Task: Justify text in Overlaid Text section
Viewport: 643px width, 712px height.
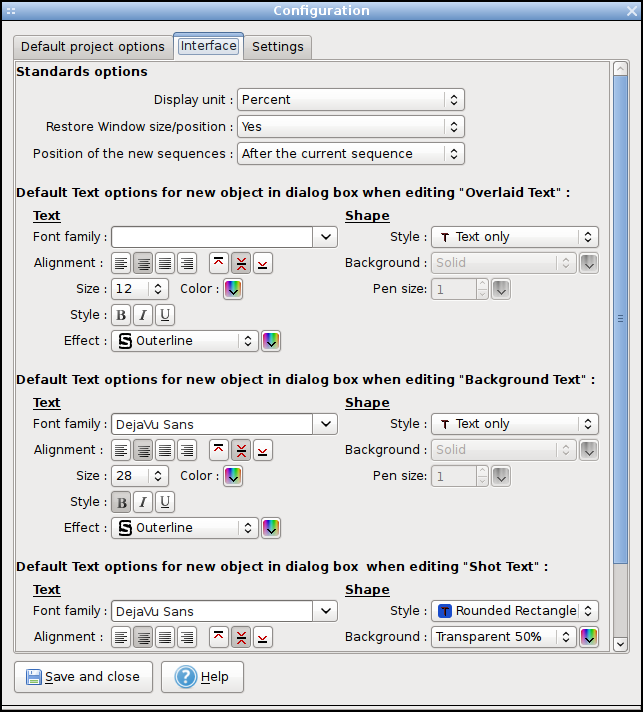Action: [165, 263]
